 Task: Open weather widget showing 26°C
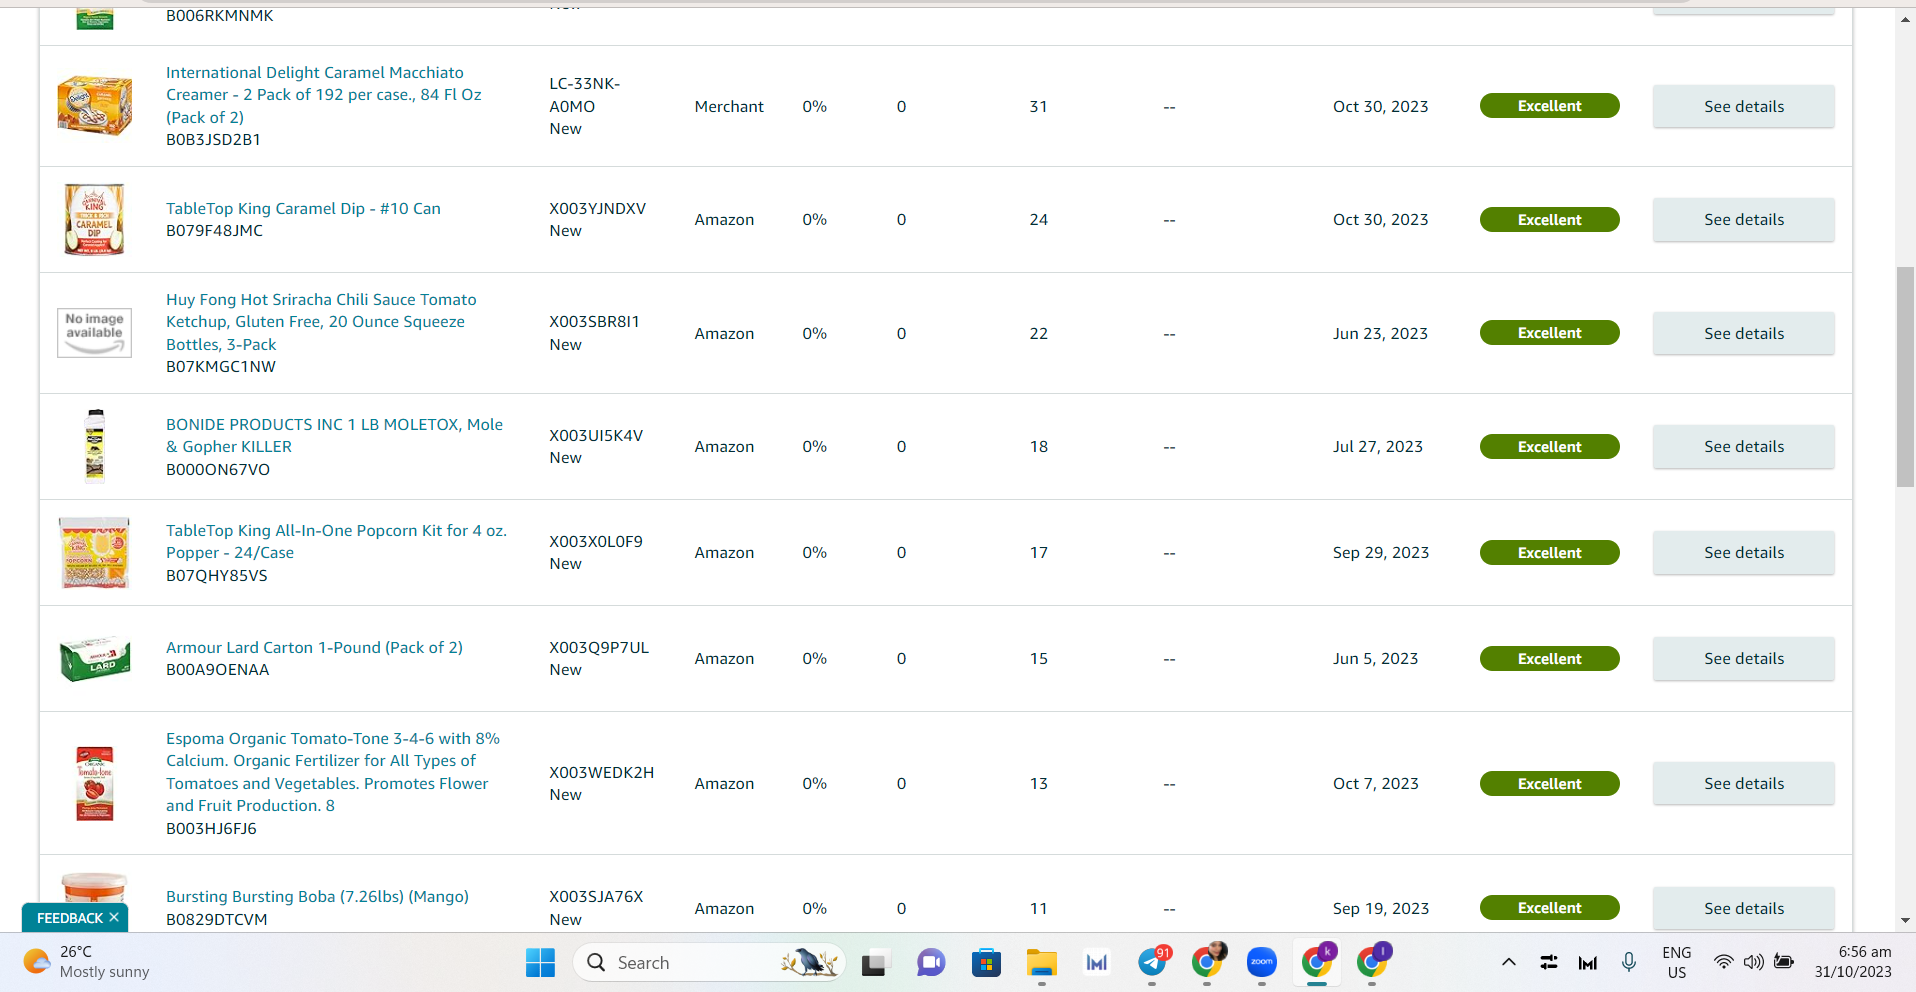(86, 962)
